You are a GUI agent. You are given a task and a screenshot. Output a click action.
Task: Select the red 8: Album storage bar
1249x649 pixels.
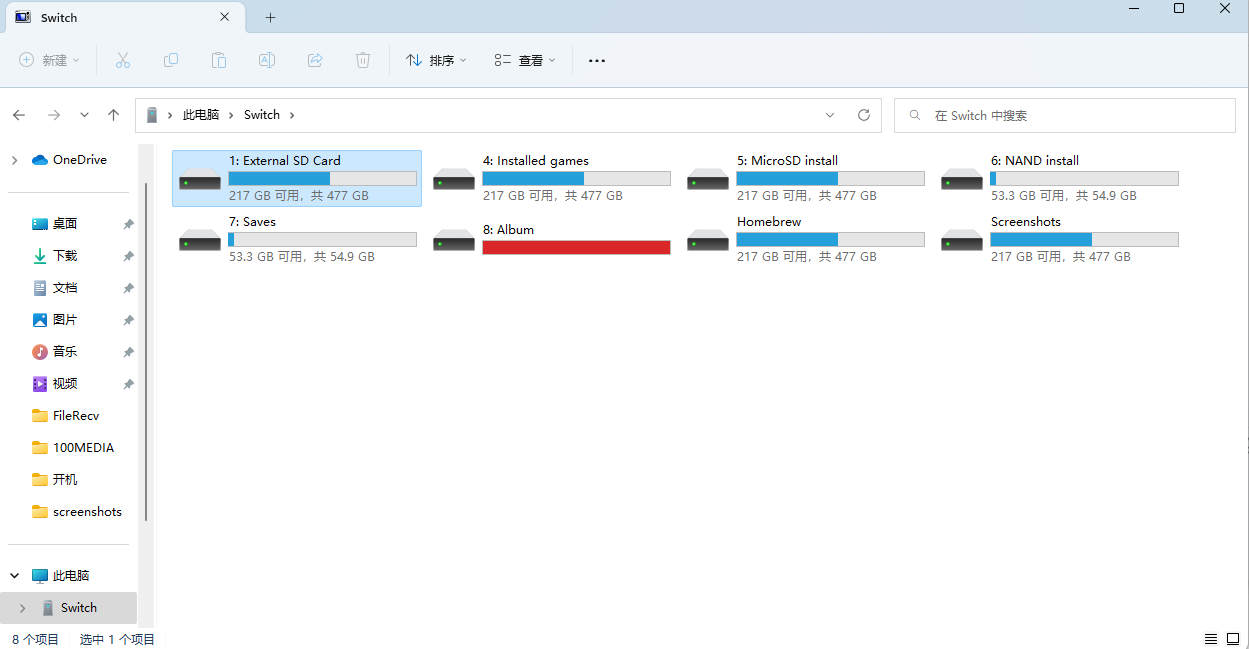576,247
